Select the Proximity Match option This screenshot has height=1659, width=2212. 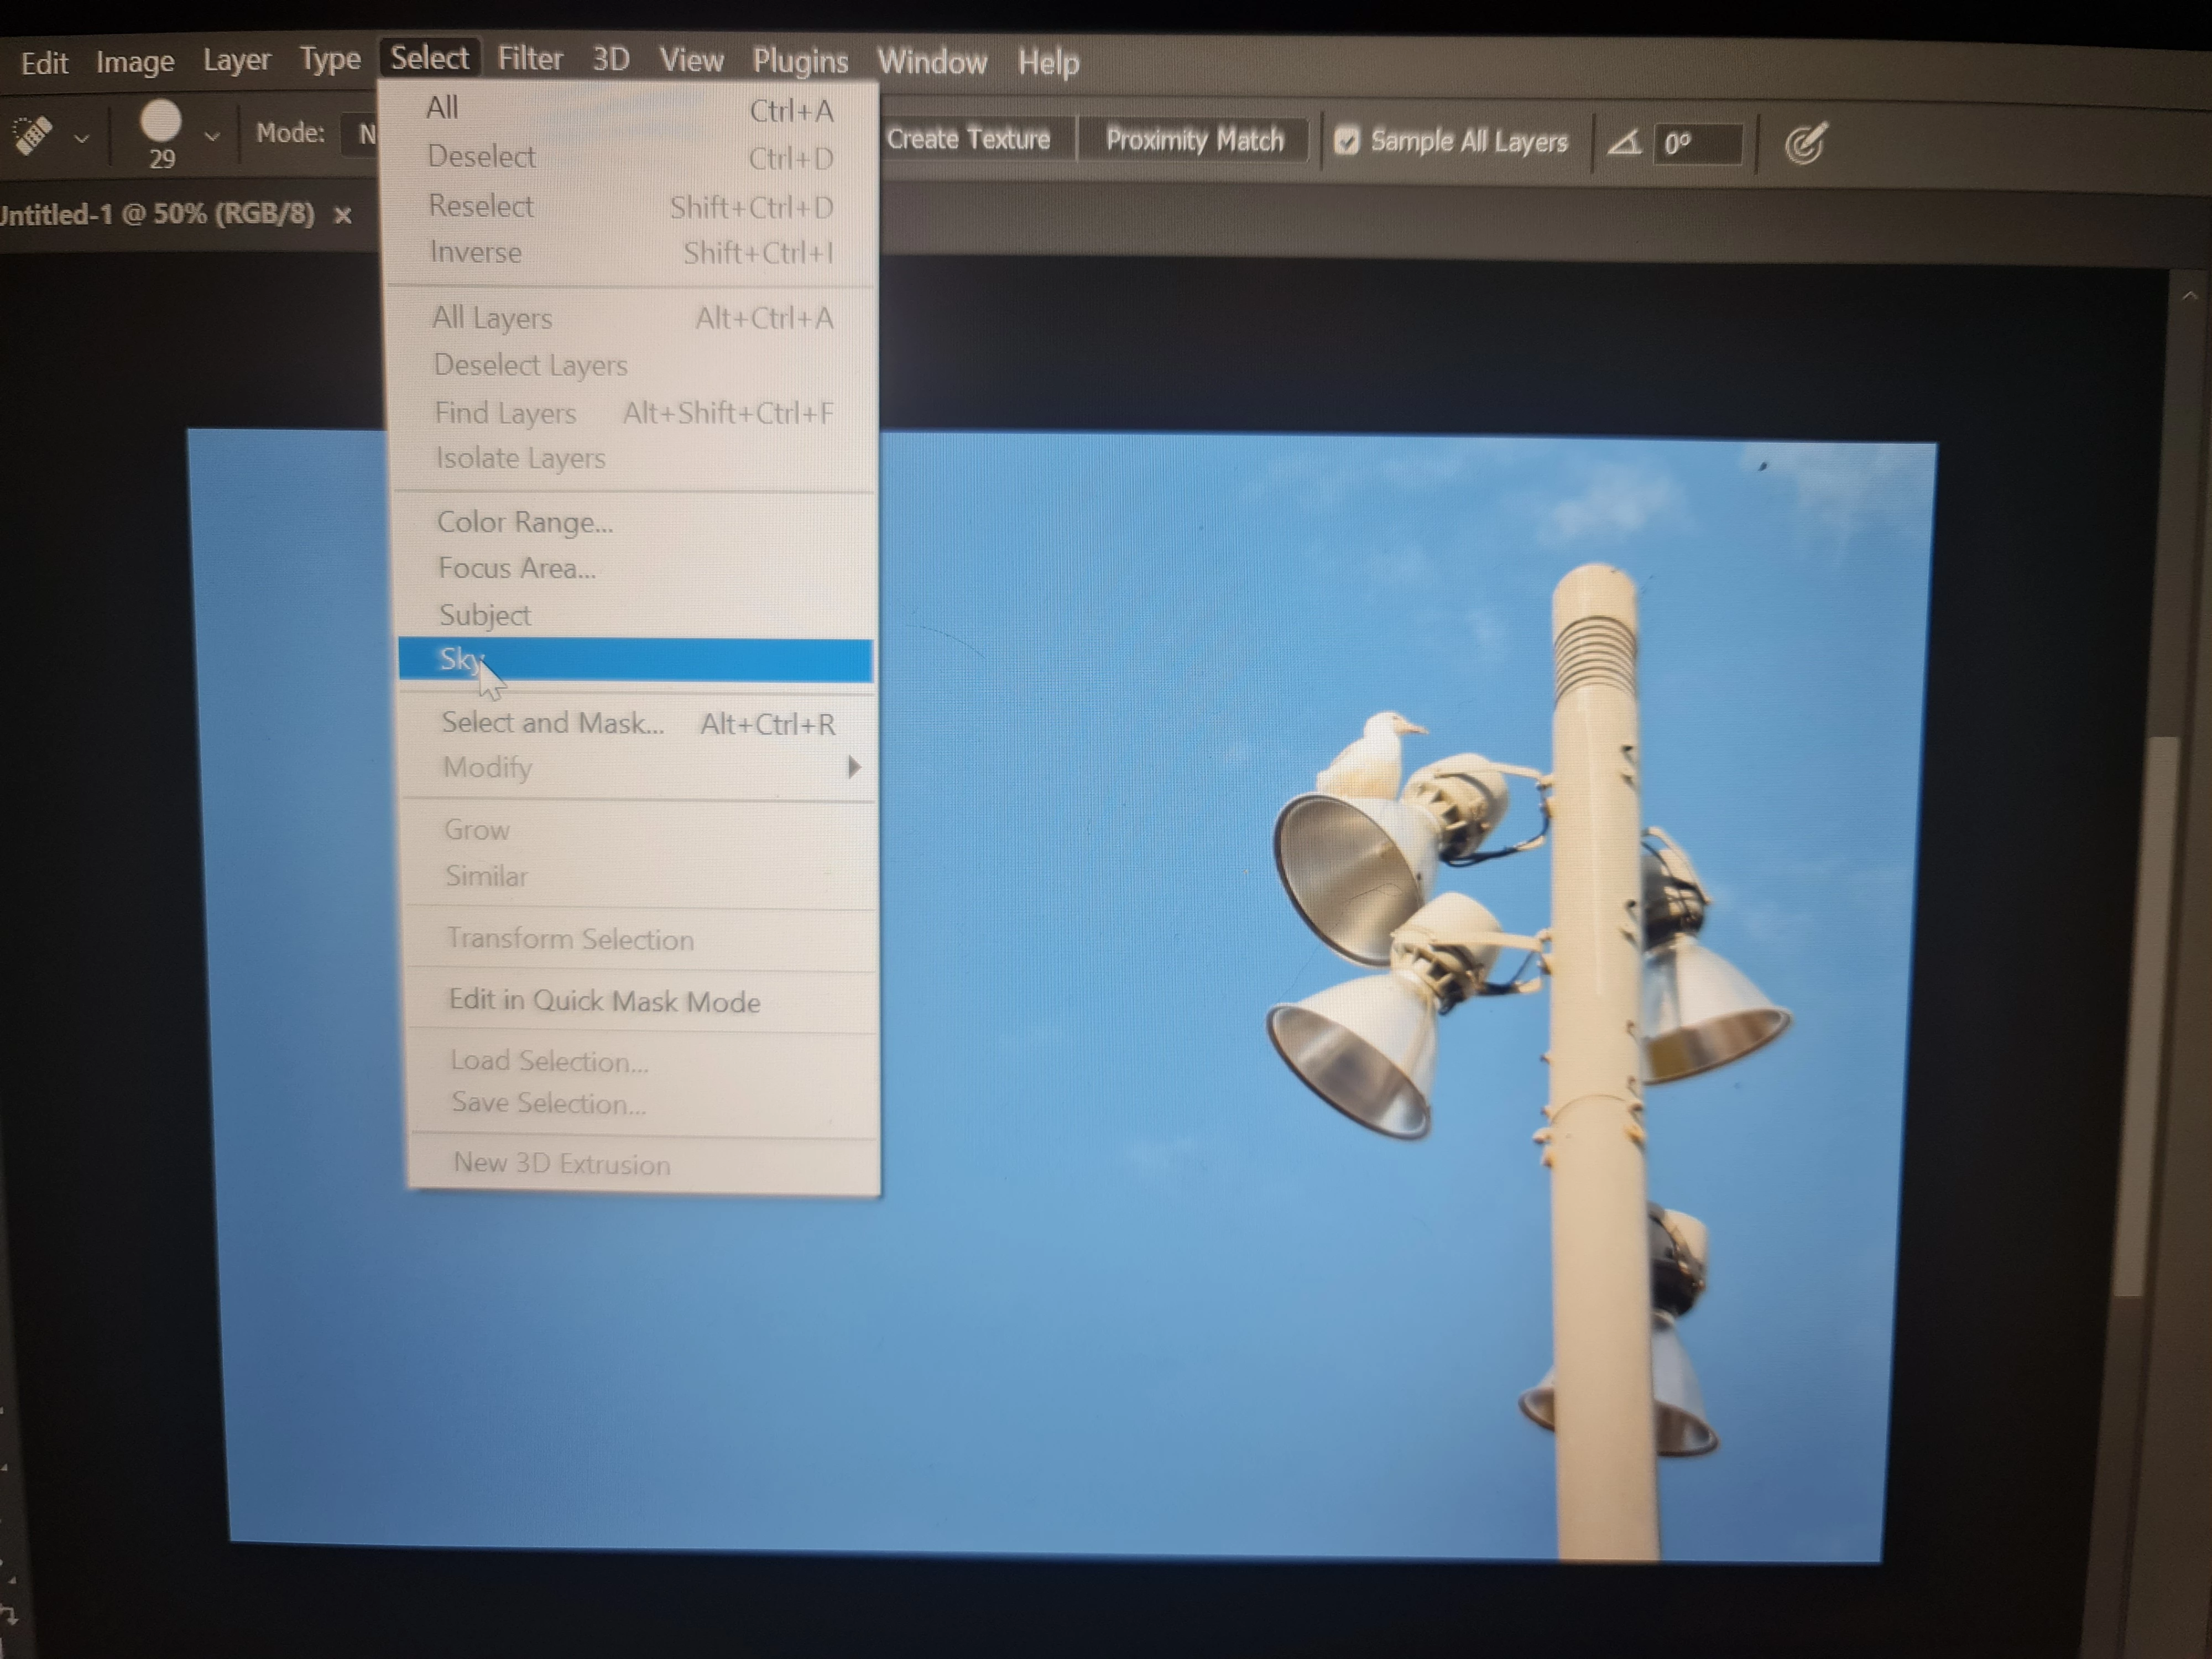click(1194, 140)
